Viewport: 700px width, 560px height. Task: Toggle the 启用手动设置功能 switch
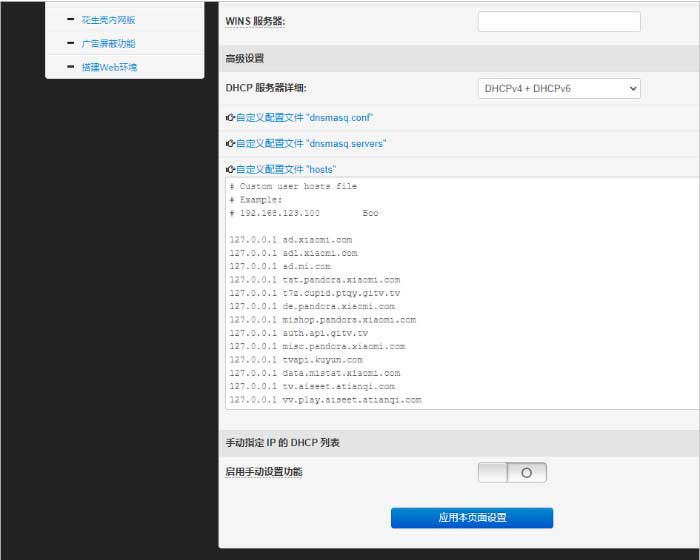tap(512, 472)
